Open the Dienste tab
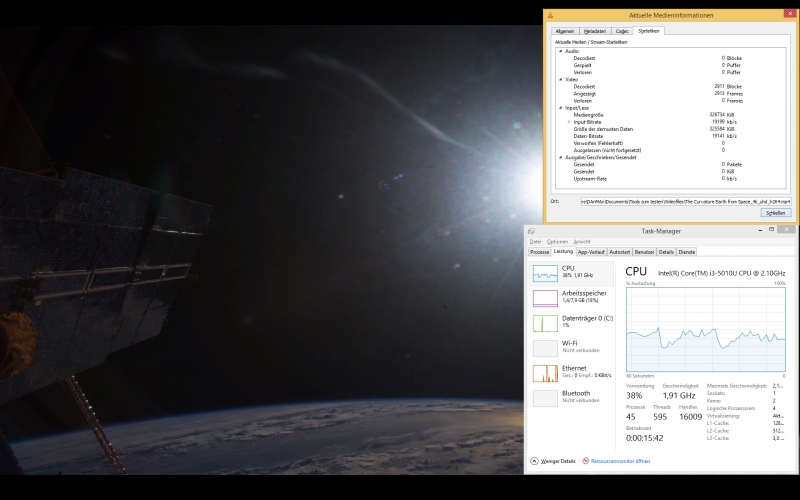Viewport: 800px width, 500px height. coord(687,252)
